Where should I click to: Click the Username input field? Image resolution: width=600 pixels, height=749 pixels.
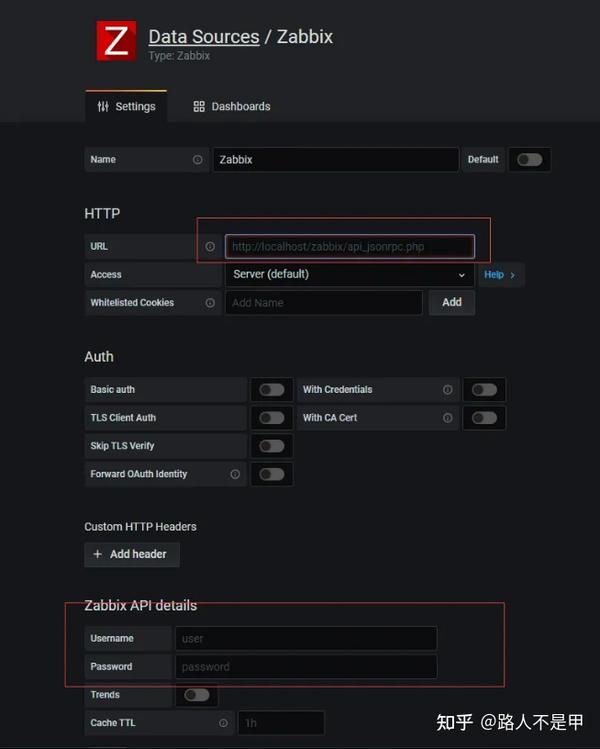tap(306, 639)
